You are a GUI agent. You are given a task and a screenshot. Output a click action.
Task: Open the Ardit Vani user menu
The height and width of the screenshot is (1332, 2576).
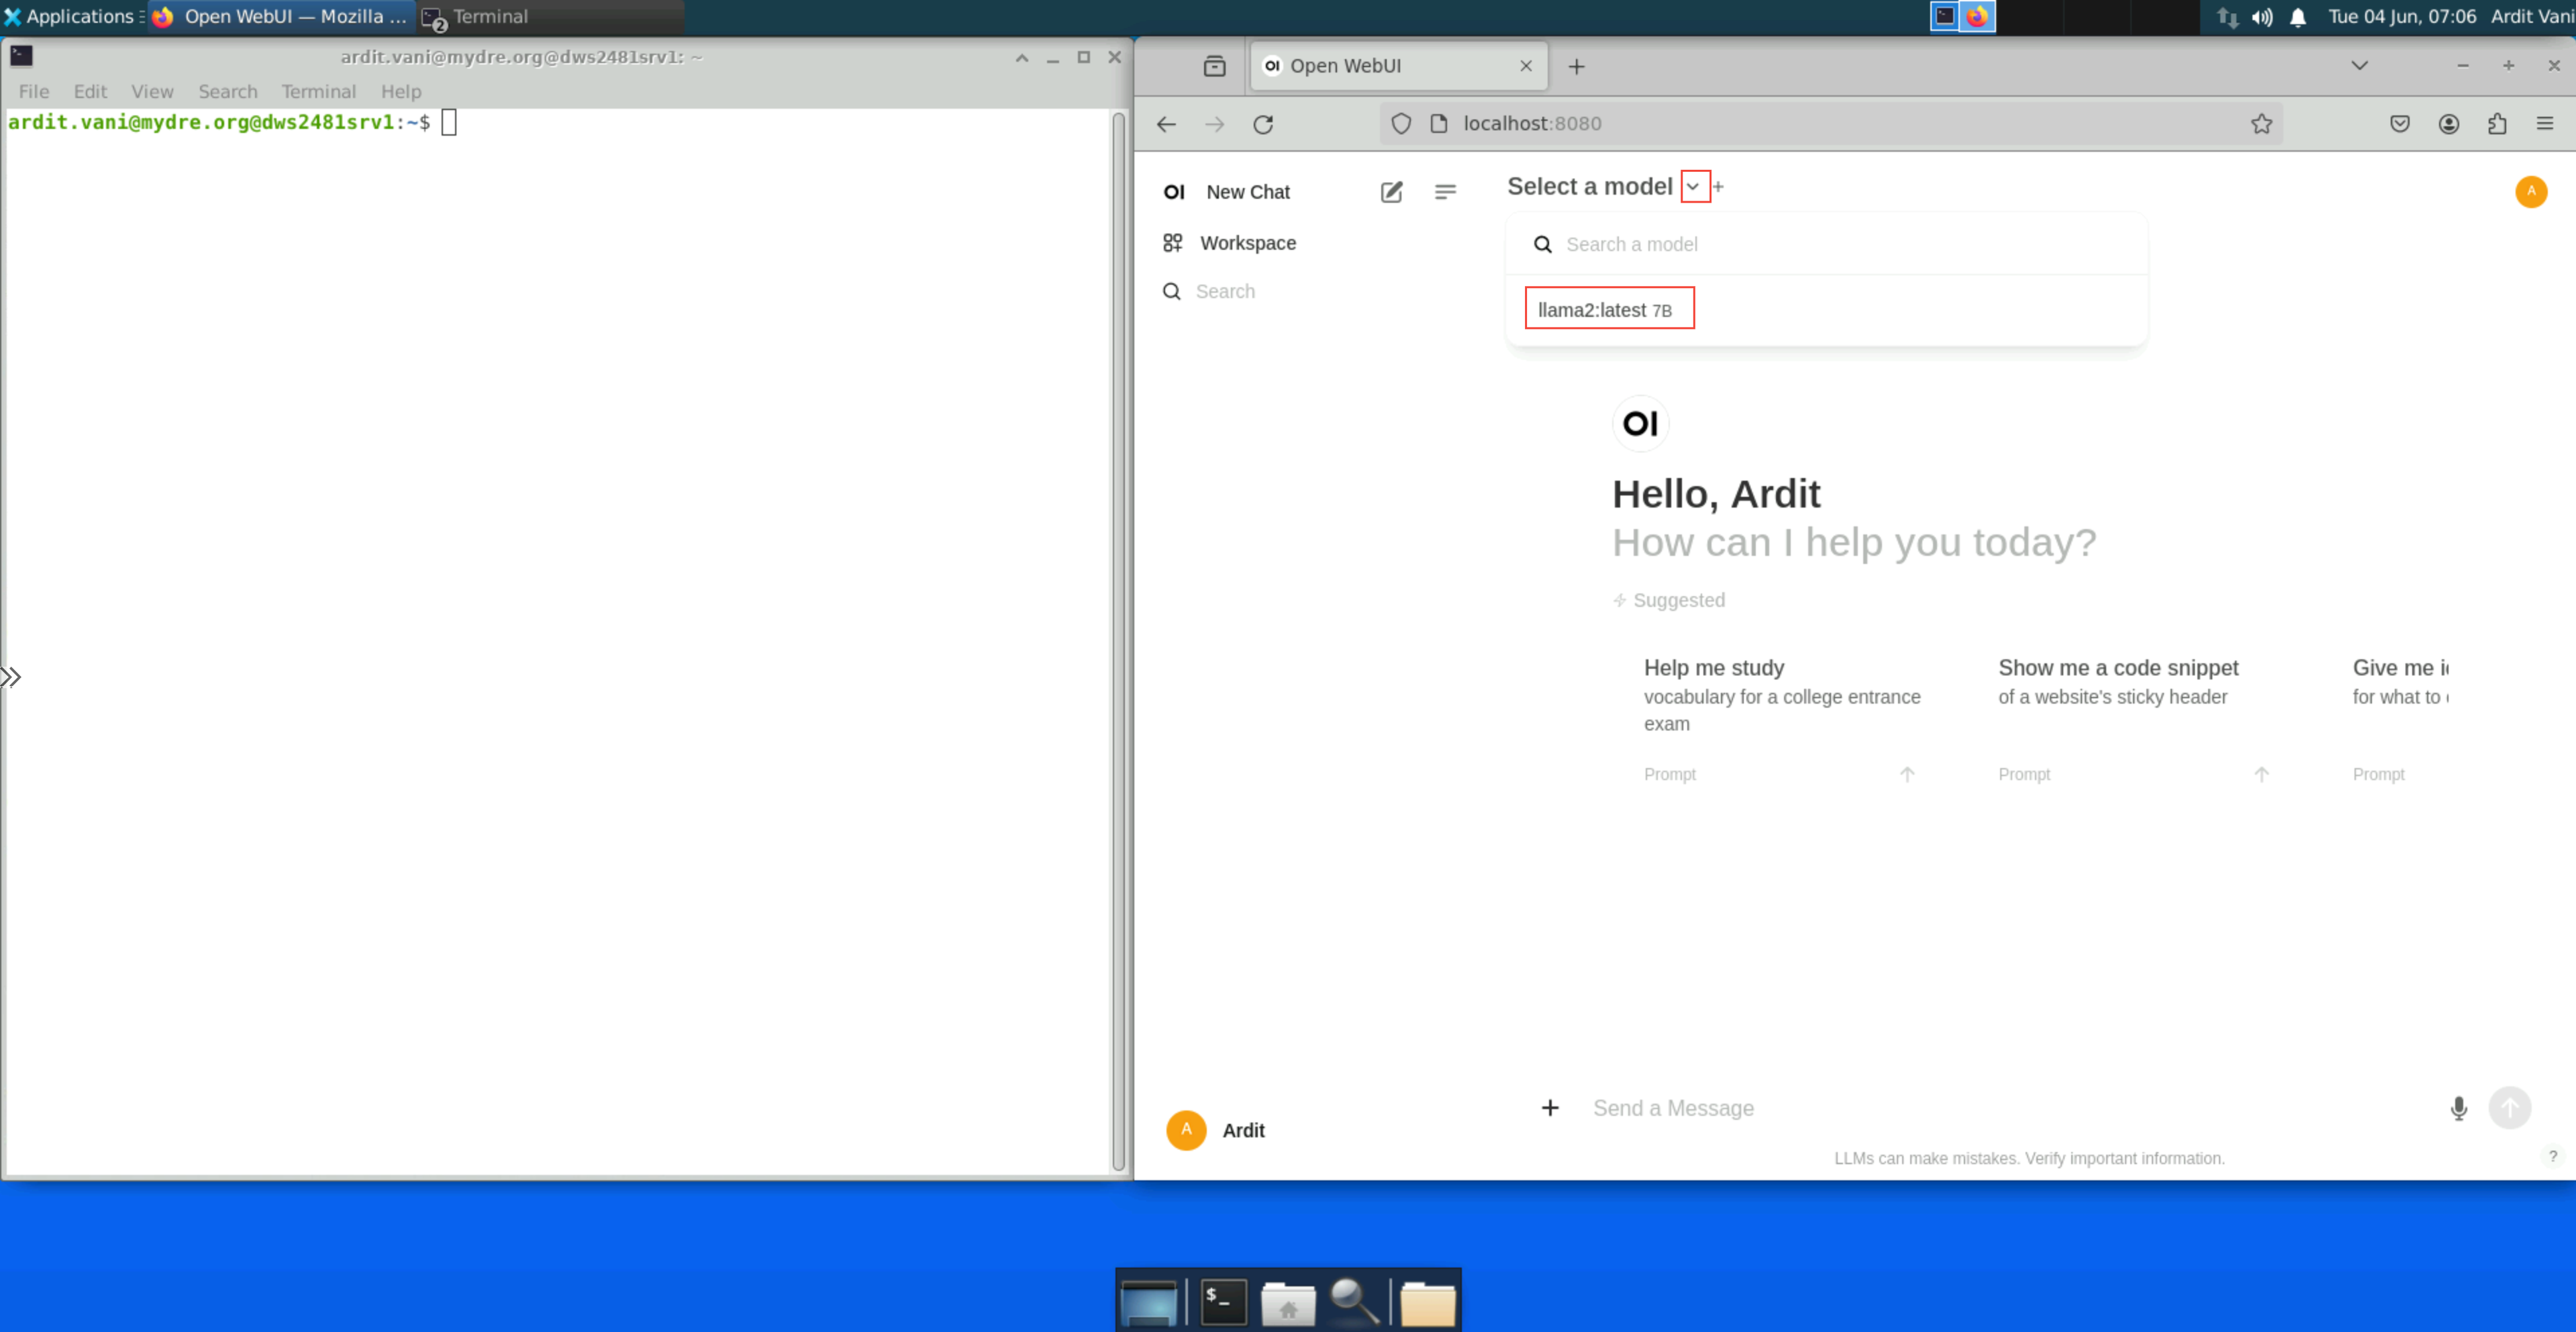pos(2531,16)
